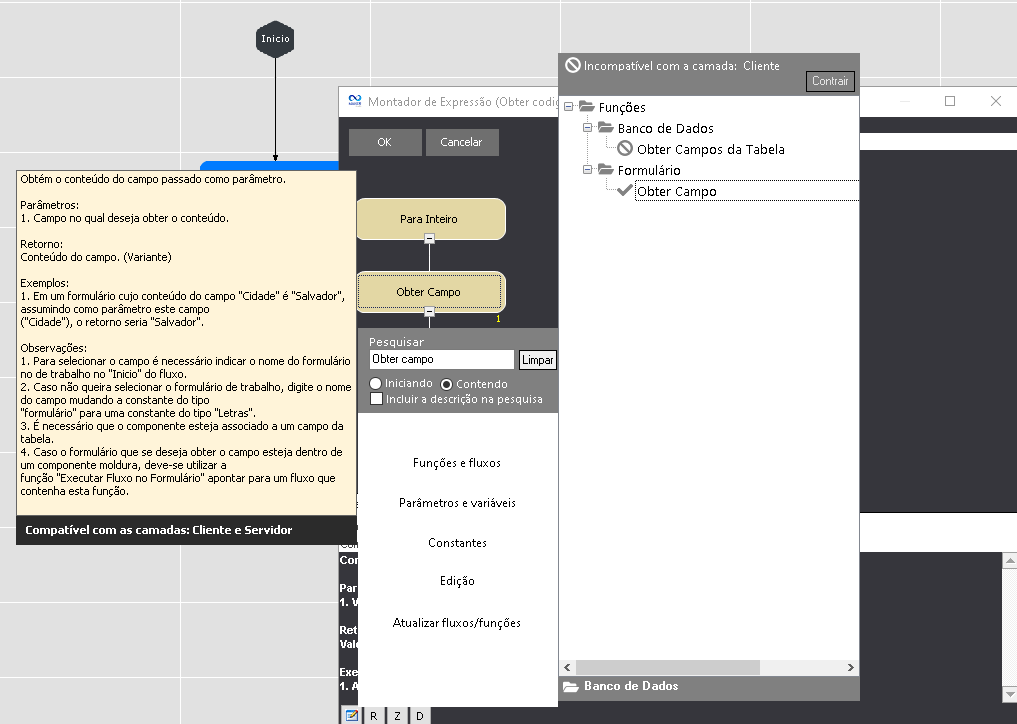Click the Banco de Dados folder icon in tree

click(x=605, y=128)
